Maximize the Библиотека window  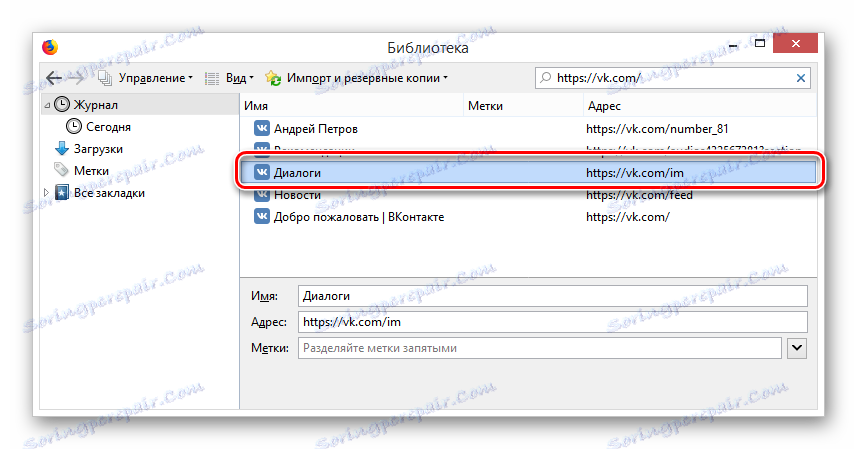coord(760,43)
